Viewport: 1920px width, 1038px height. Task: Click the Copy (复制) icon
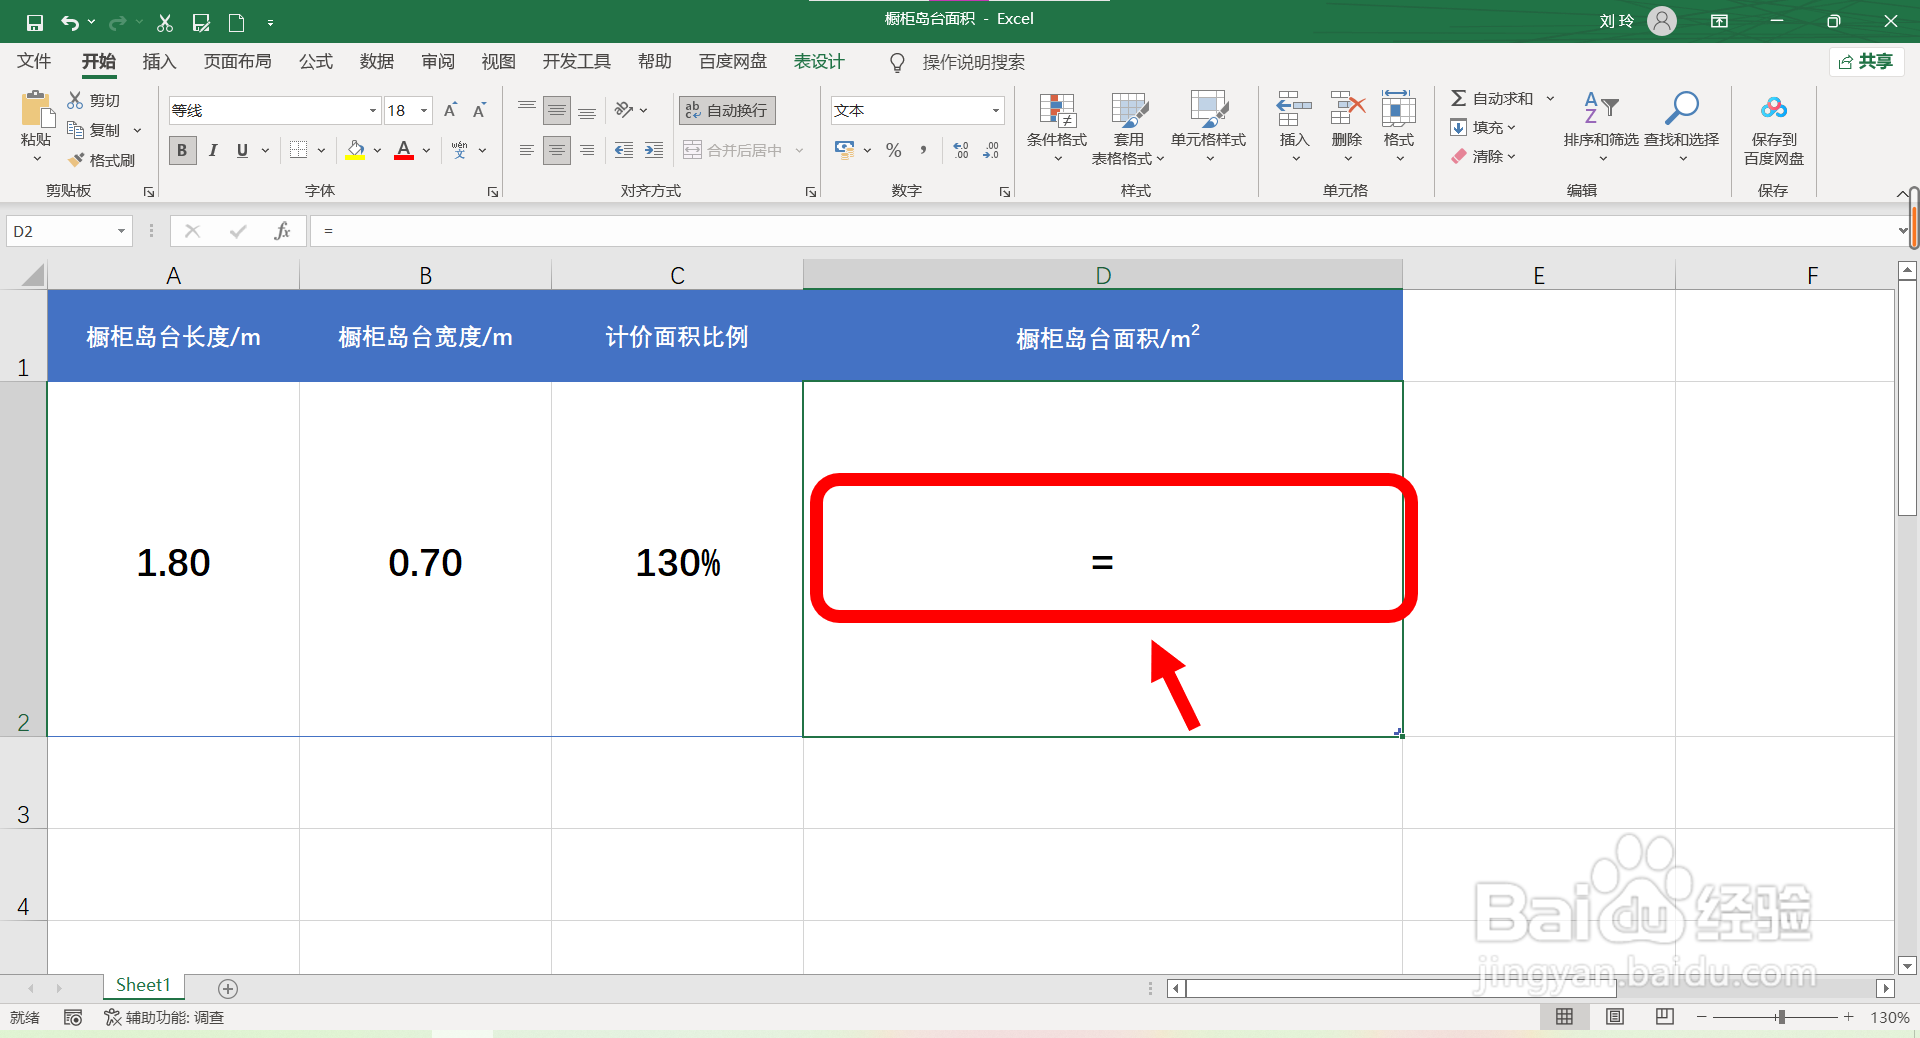[x=75, y=130]
